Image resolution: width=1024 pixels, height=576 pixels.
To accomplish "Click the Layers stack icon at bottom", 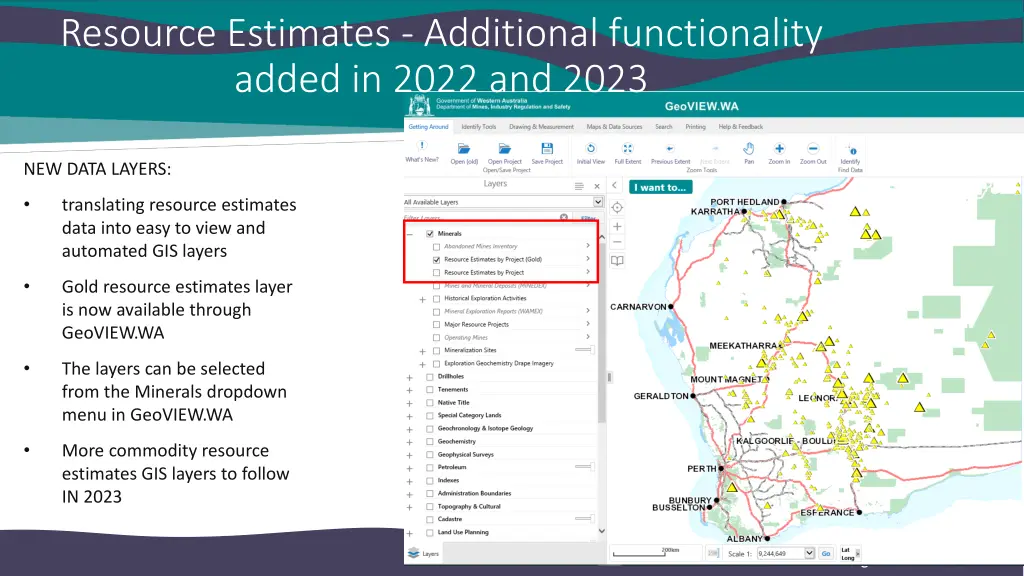I will coord(413,553).
